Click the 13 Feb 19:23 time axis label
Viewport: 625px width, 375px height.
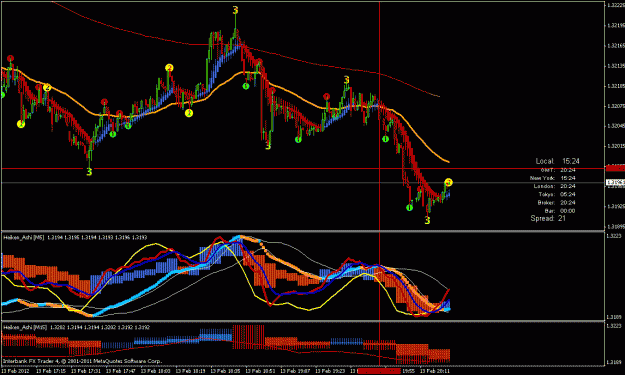pos(330,371)
